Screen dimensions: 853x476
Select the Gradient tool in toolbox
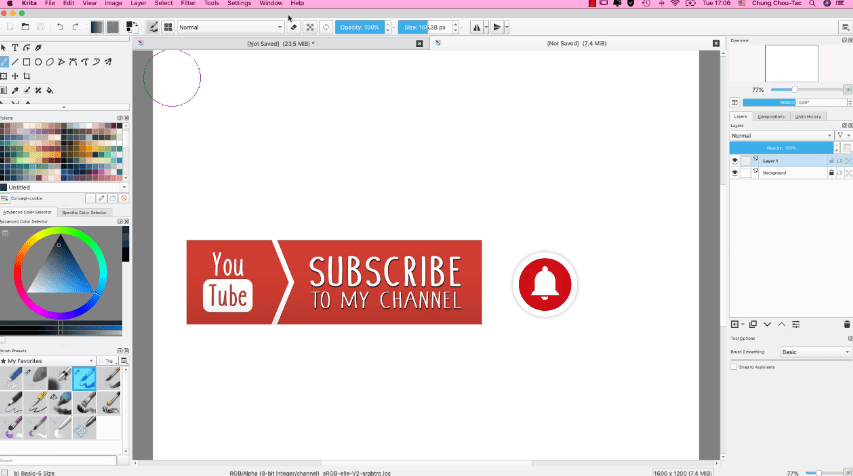pyautogui.click(x=4, y=90)
